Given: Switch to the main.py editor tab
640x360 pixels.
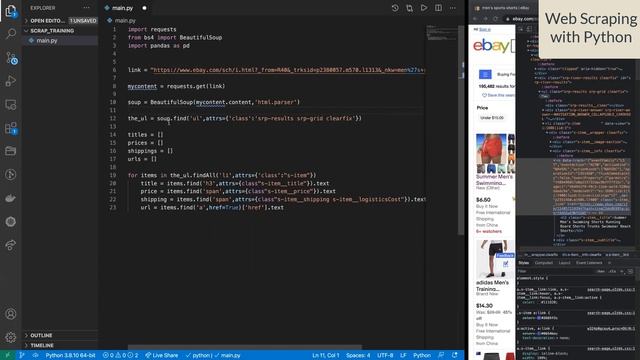Looking at the screenshot, I should coord(122,8).
